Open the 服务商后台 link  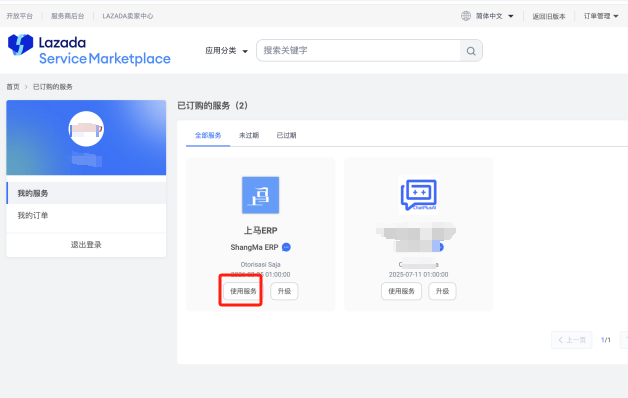tap(68, 16)
